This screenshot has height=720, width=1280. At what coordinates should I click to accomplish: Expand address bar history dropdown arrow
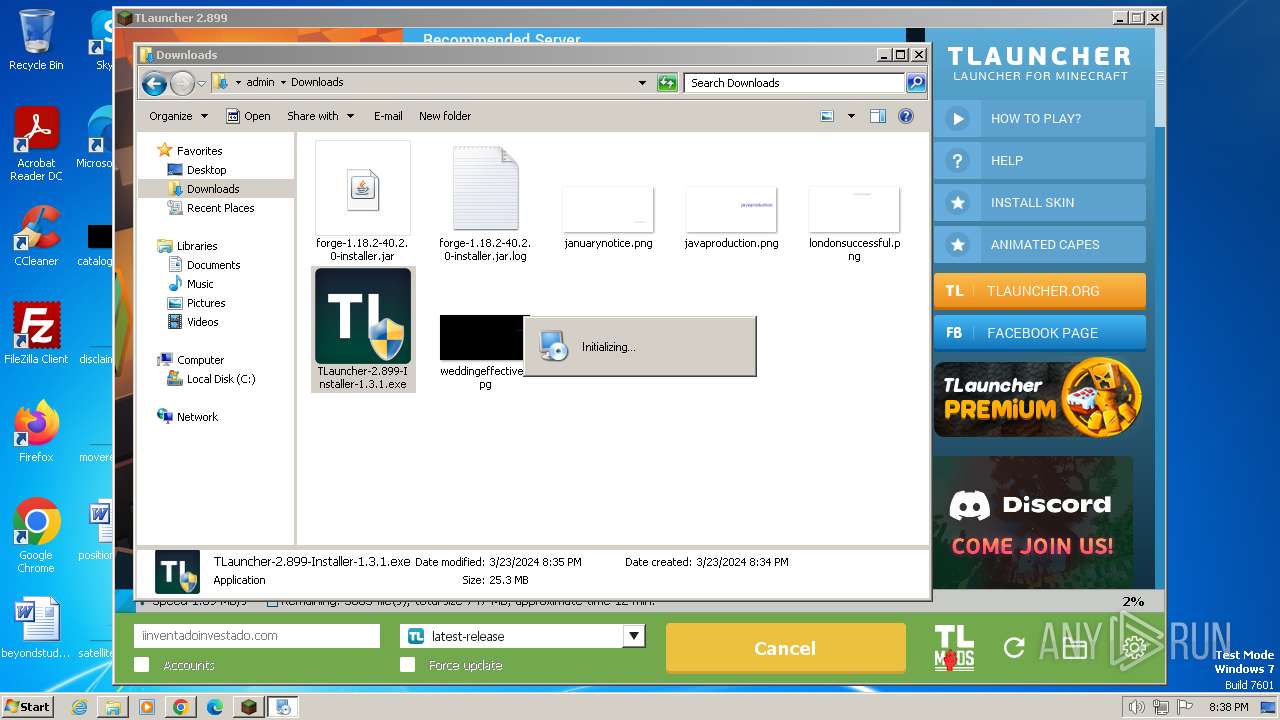click(642, 83)
